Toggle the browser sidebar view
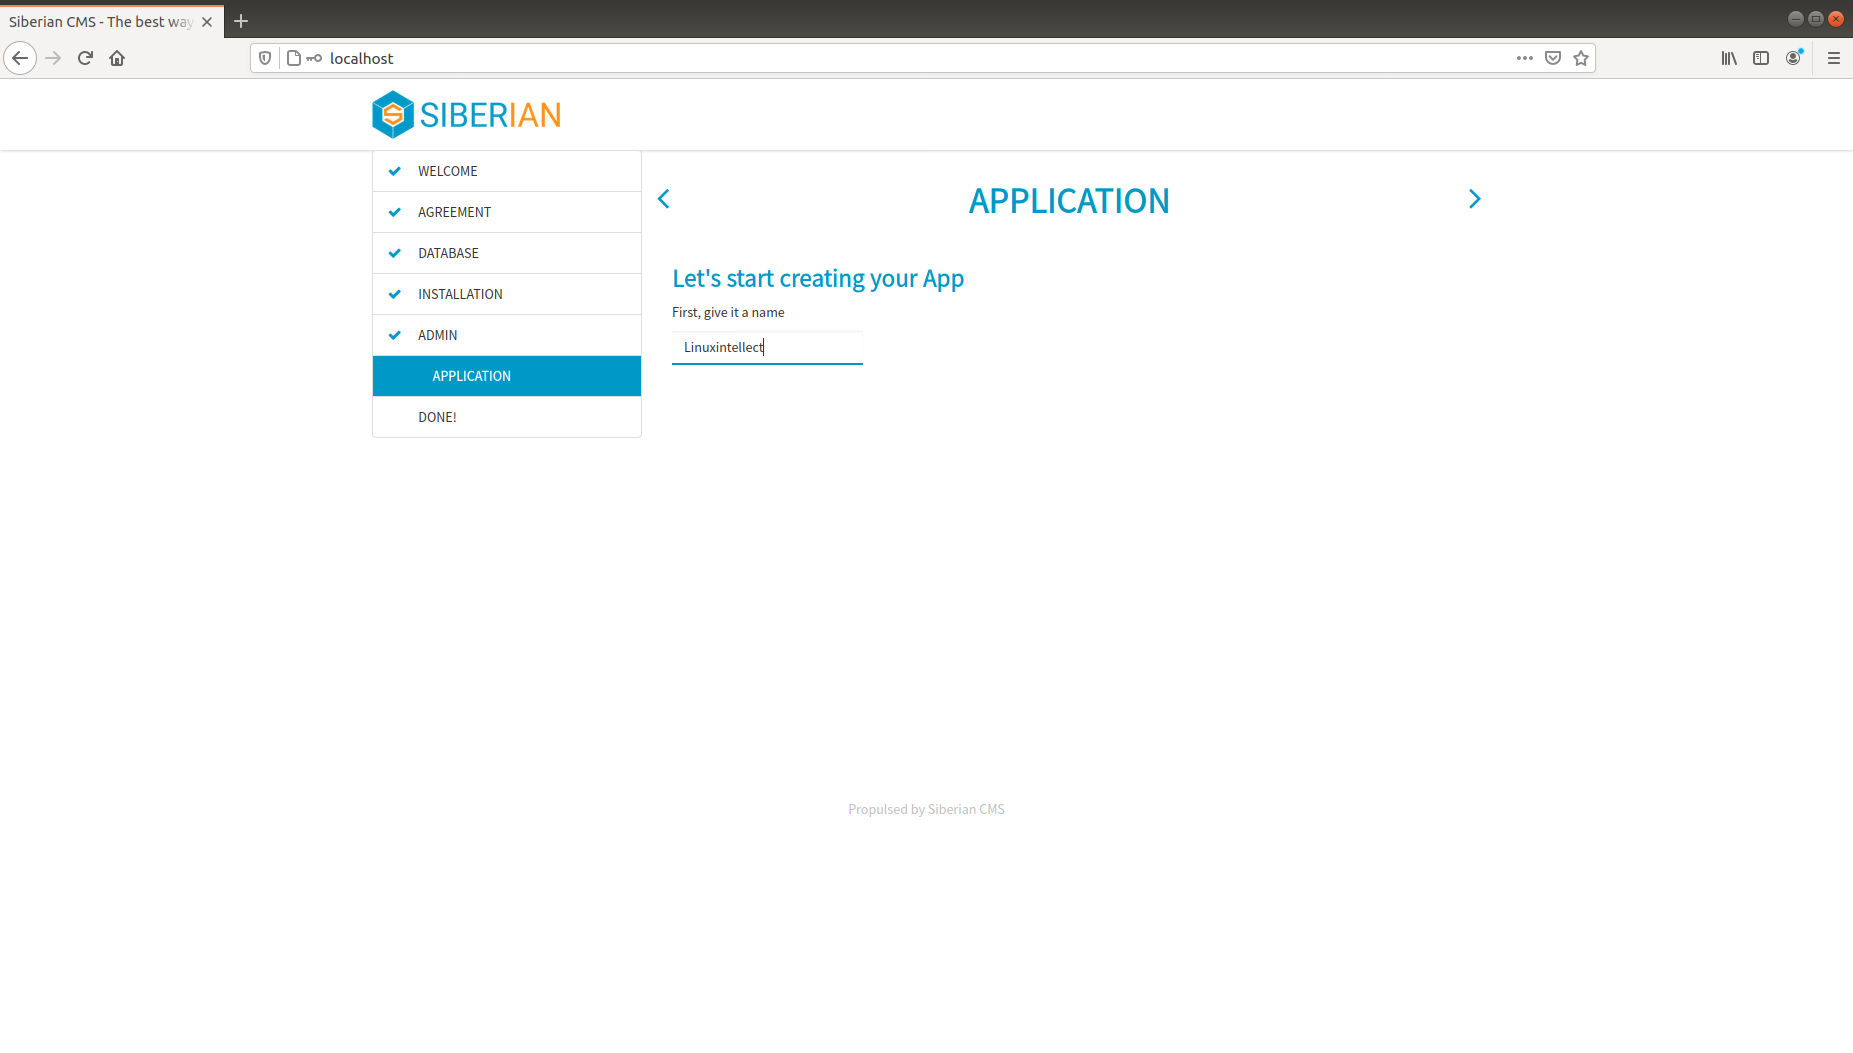Image resolution: width=1853 pixels, height=1053 pixels. tap(1761, 58)
